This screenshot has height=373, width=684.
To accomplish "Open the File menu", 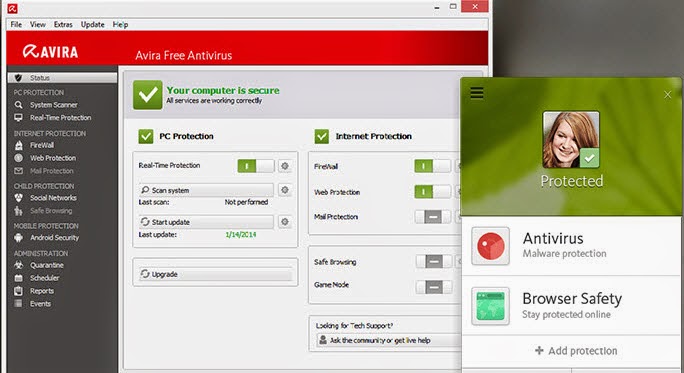I will tap(16, 24).
